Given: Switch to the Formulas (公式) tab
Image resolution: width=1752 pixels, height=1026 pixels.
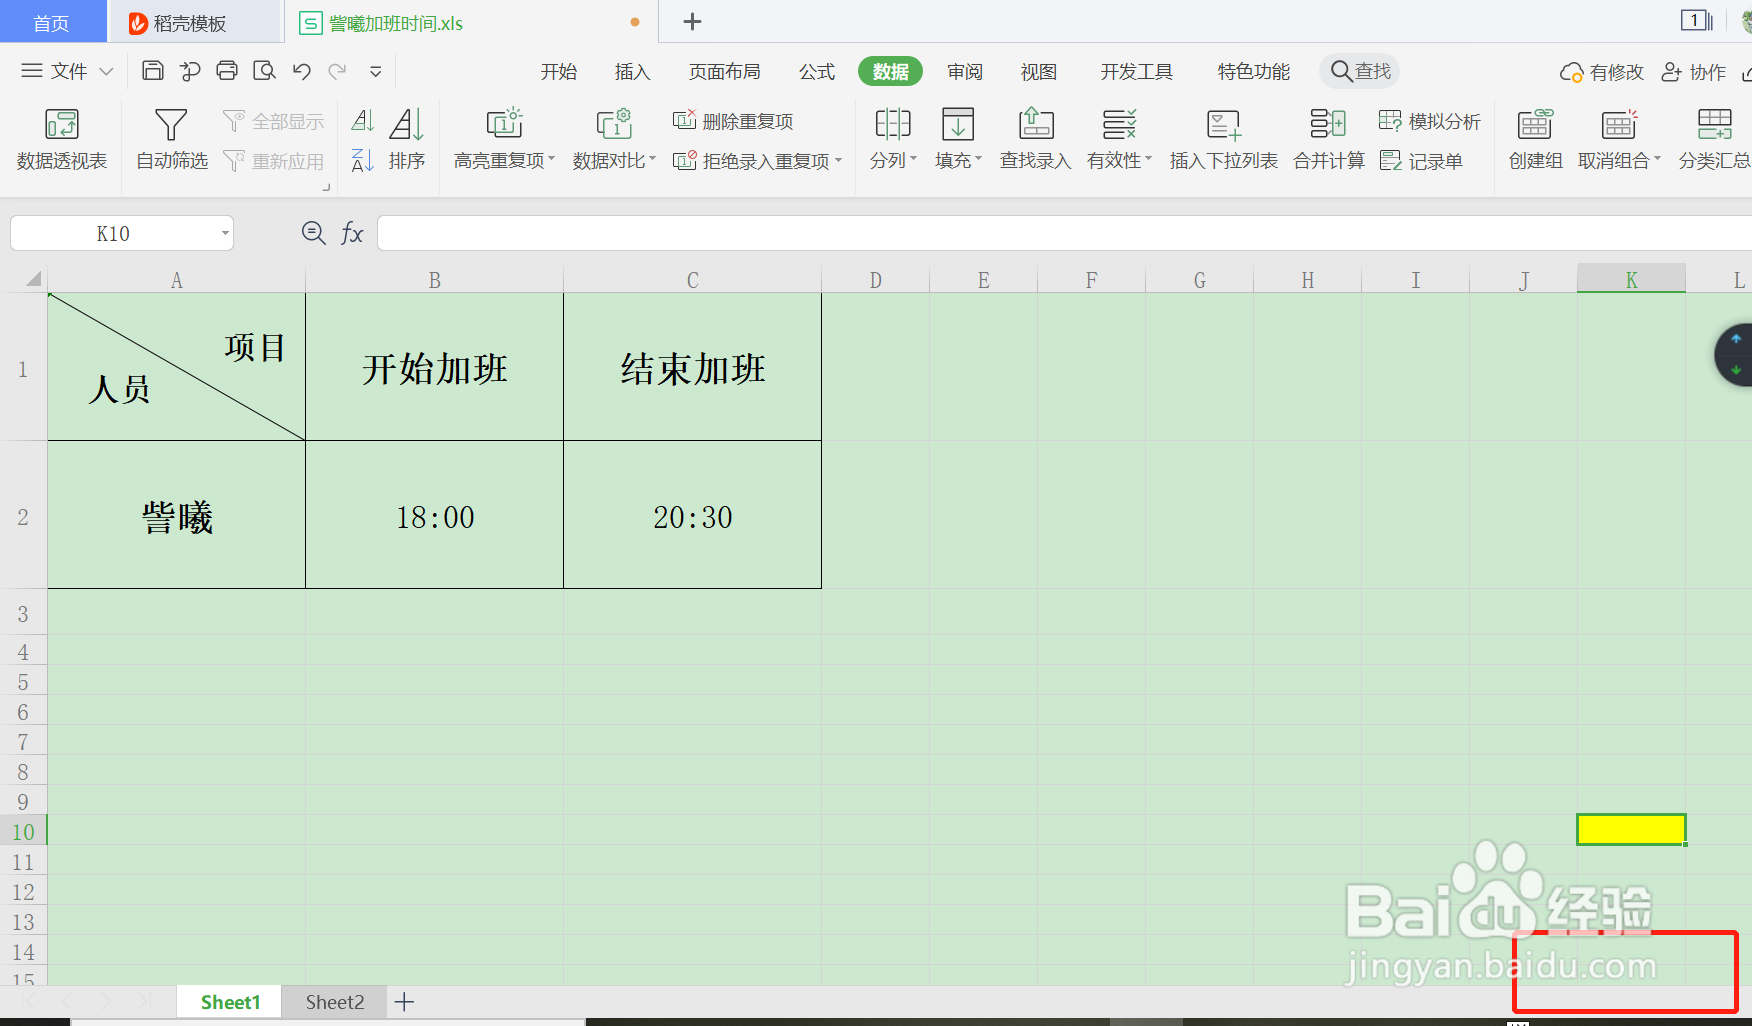Looking at the screenshot, I should click(816, 71).
